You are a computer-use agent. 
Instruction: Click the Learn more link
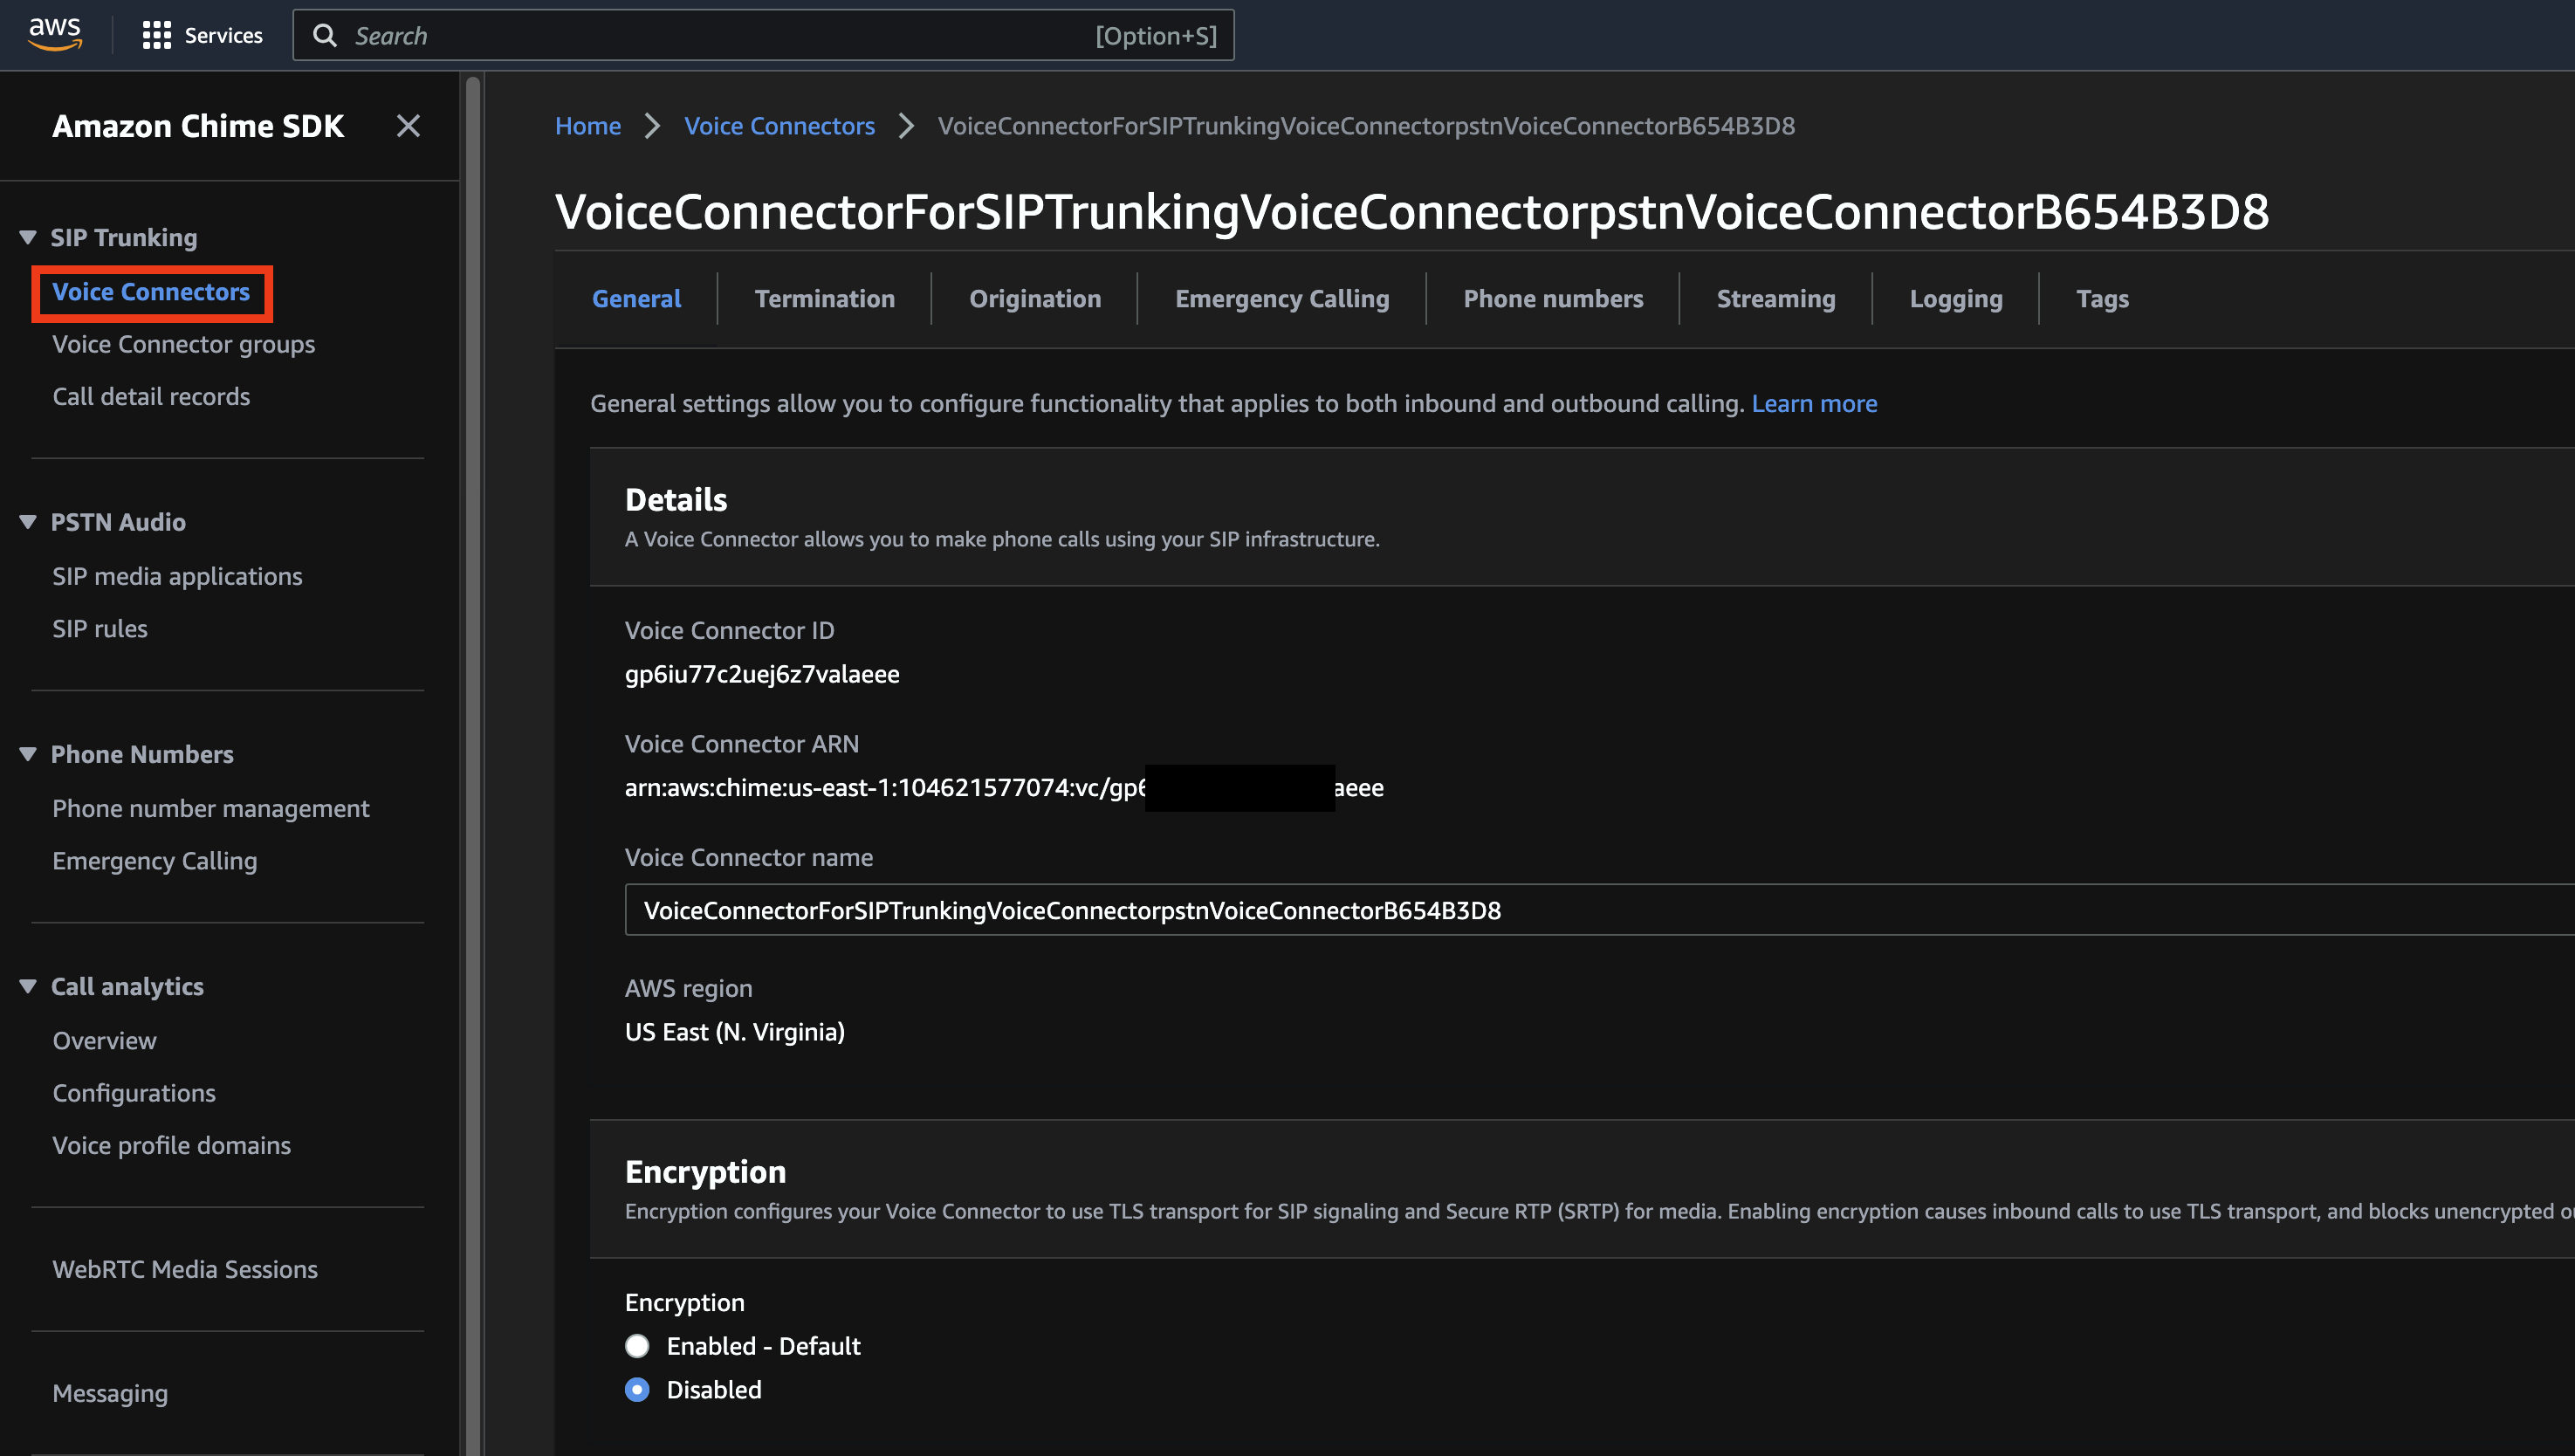click(1813, 403)
